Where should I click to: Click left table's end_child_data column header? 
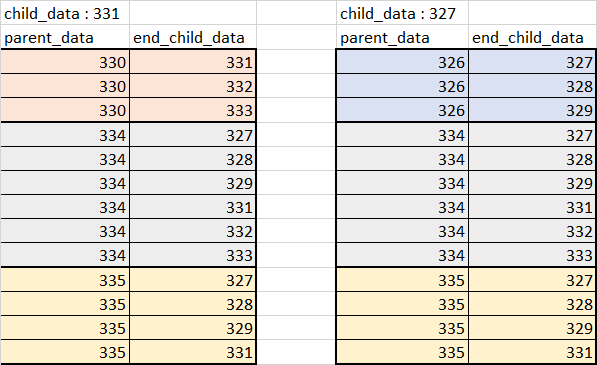193,37
